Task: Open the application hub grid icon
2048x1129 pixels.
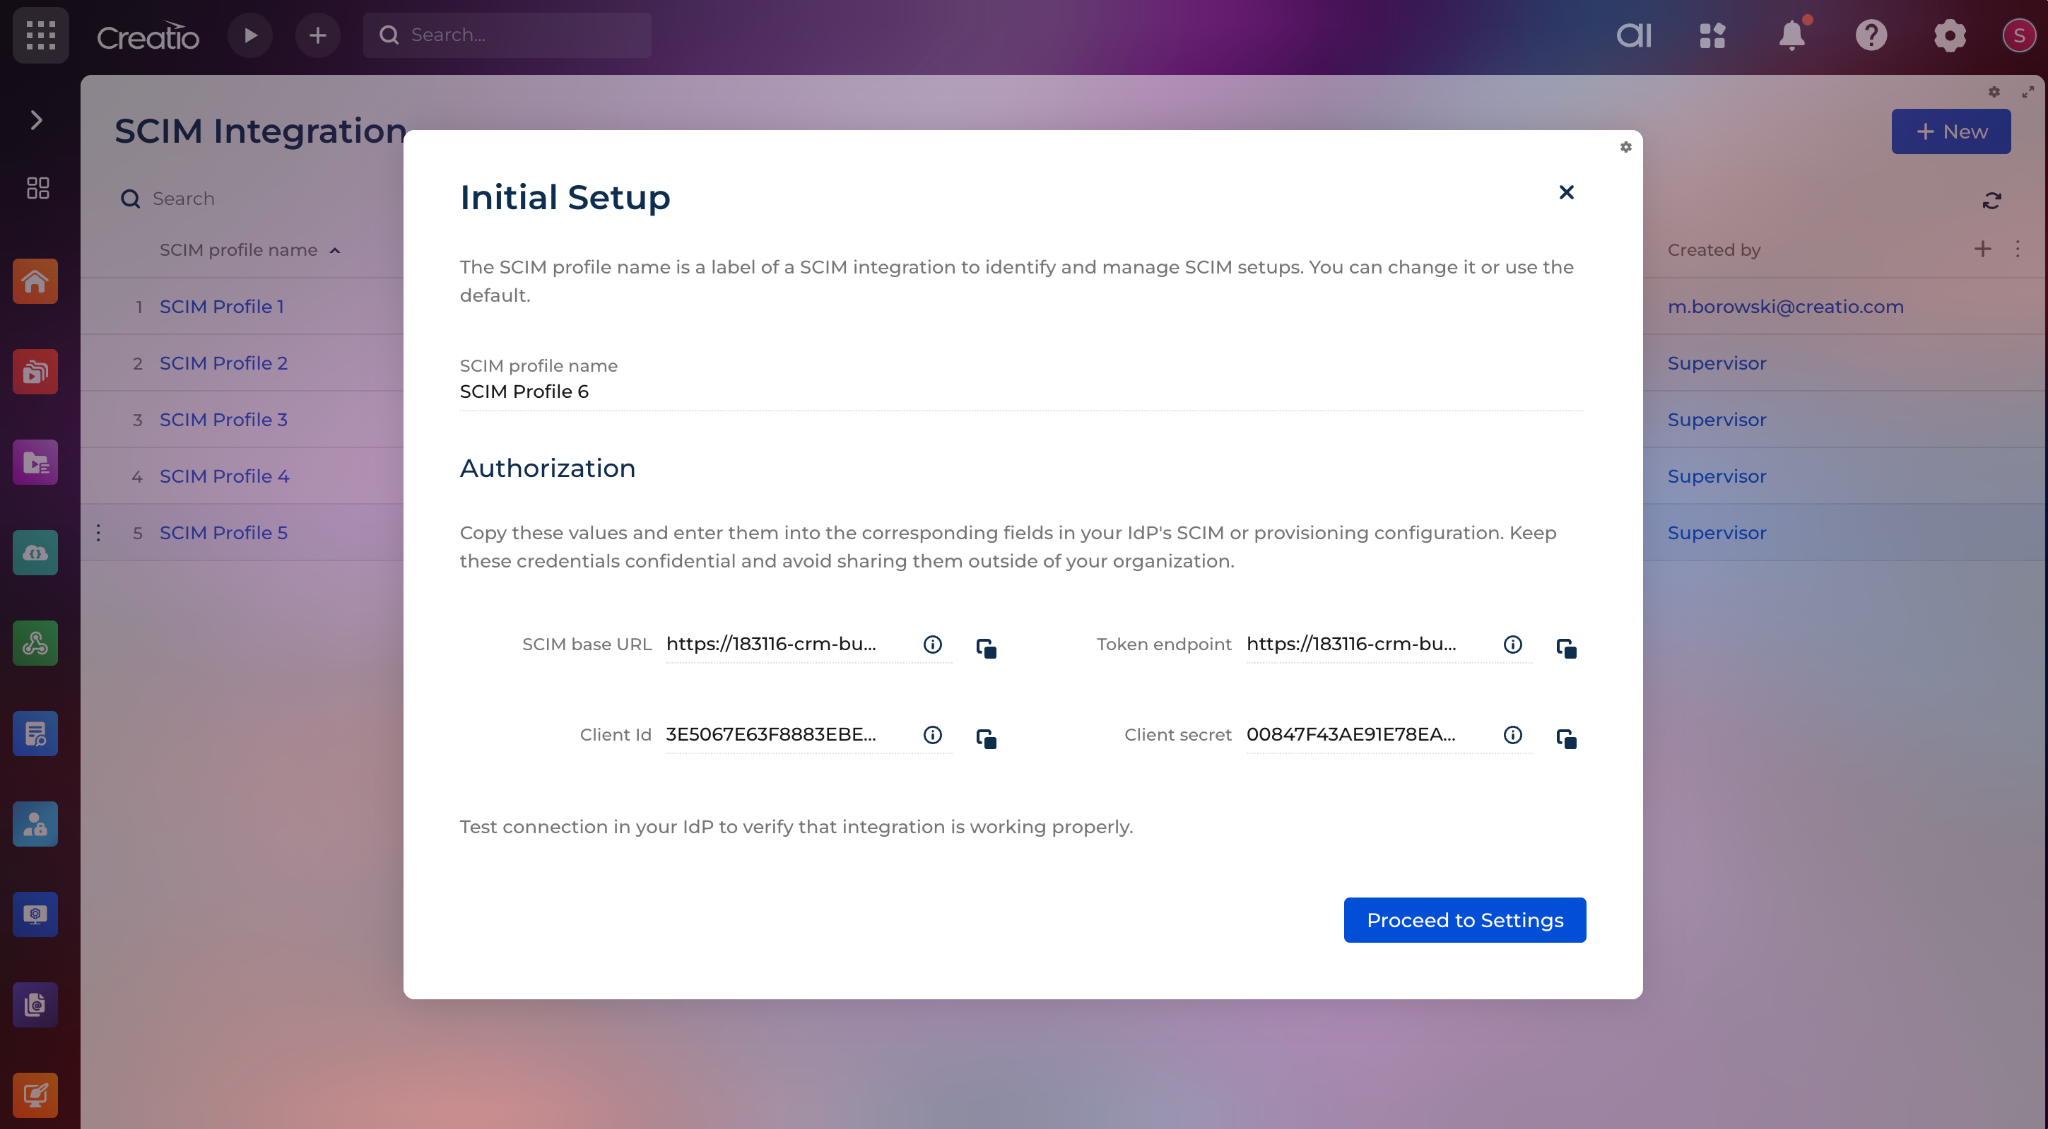Action: pos(1712,36)
